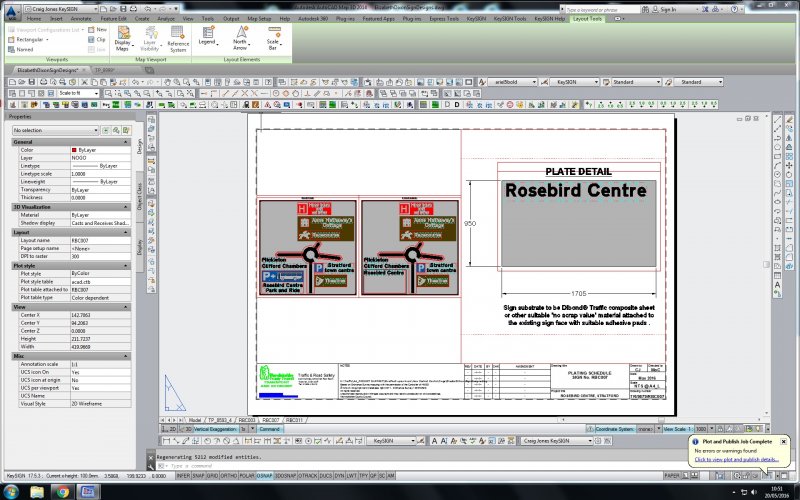Insert a North Arrow element
Screen dimensions: 800x500
click(x=240, y=39)
